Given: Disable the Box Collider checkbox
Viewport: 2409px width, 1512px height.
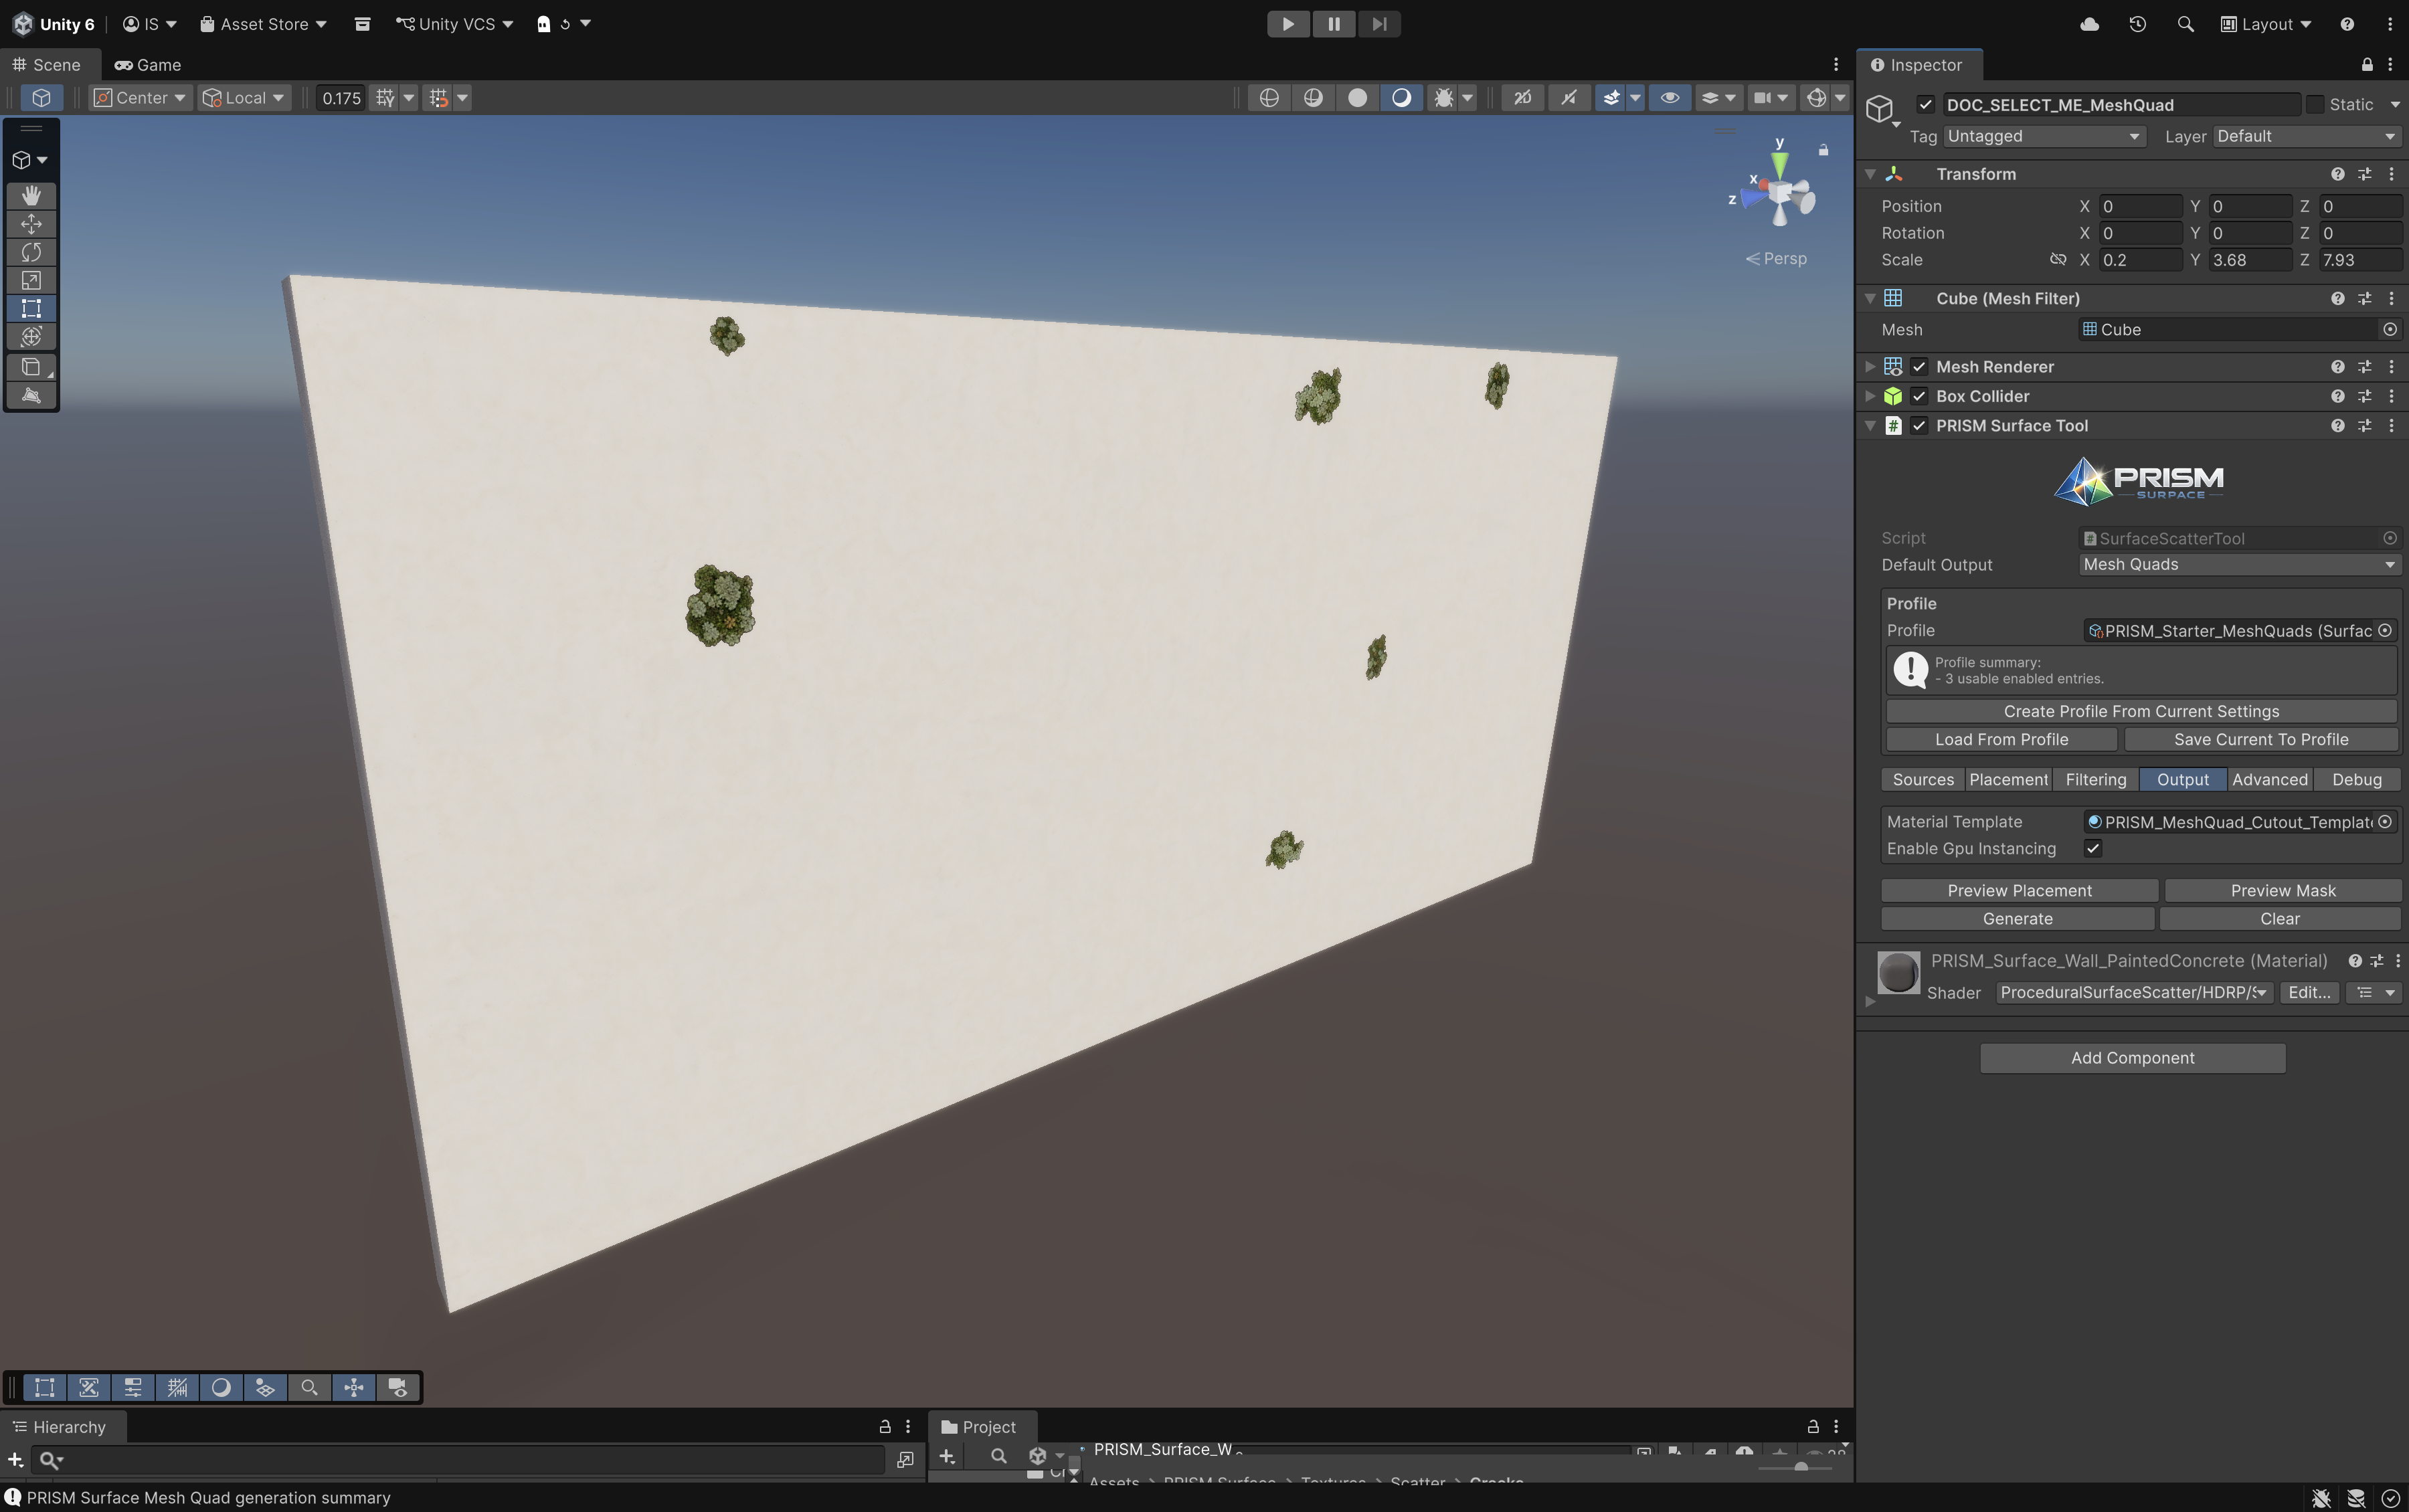Looking at the screenshot, I should (x=1919, y=396).
